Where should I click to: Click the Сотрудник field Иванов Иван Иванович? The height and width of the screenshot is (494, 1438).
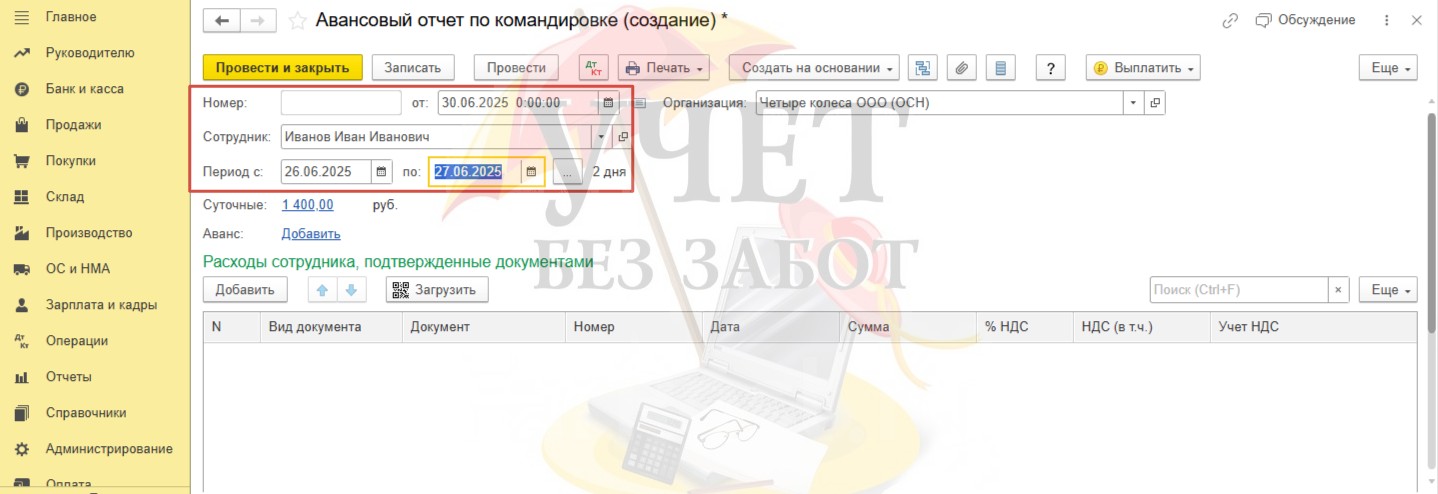point(436,137)
